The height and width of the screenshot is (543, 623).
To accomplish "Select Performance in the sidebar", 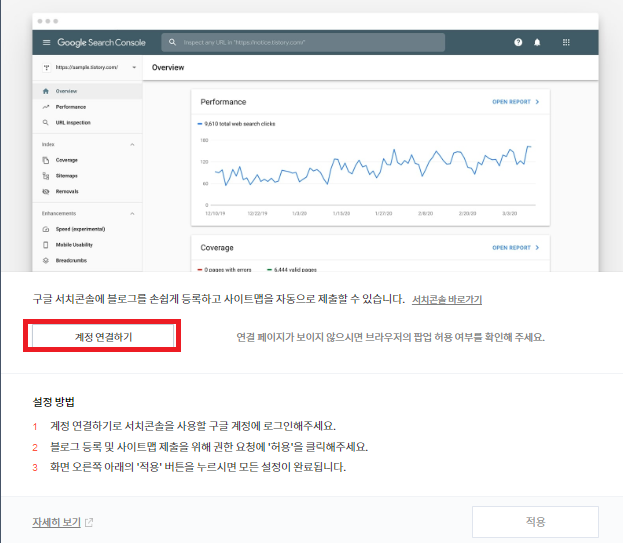I will tap(87, 107).
